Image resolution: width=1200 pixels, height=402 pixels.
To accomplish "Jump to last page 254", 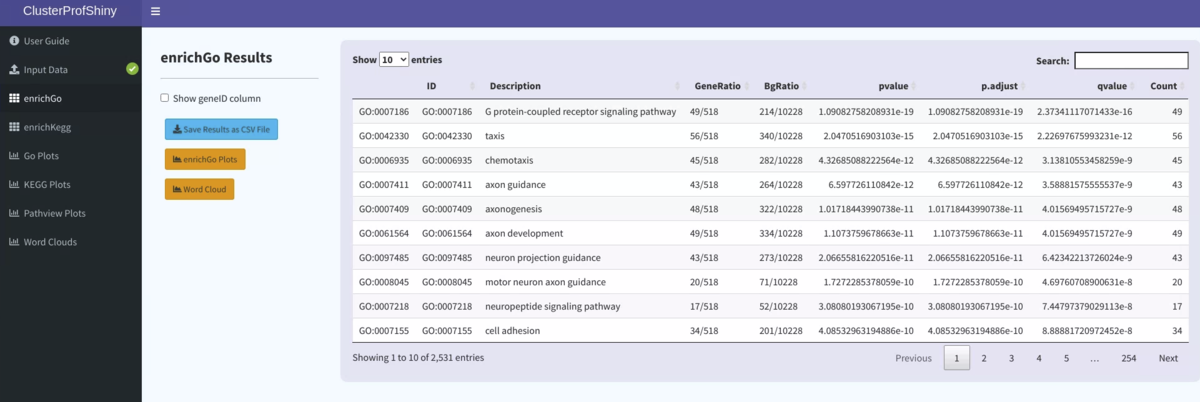I will coord(1128,358).
